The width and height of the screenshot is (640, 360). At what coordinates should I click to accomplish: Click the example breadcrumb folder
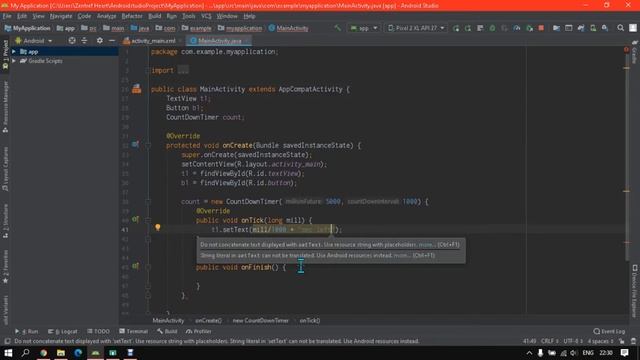[197, 28]
